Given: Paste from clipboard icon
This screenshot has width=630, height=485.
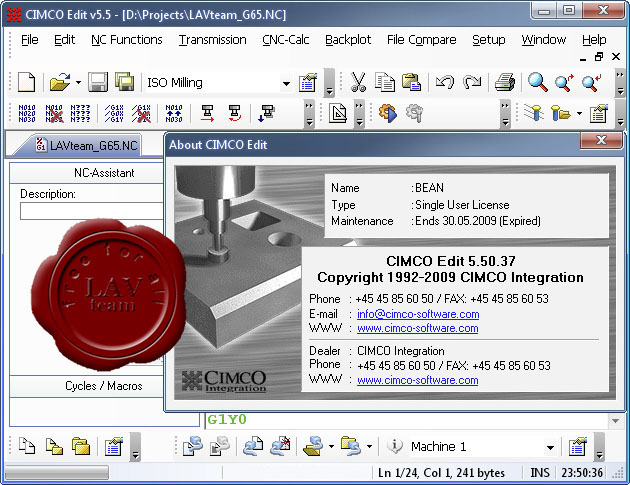Looking at the screenshot, I should pos(411,82).
